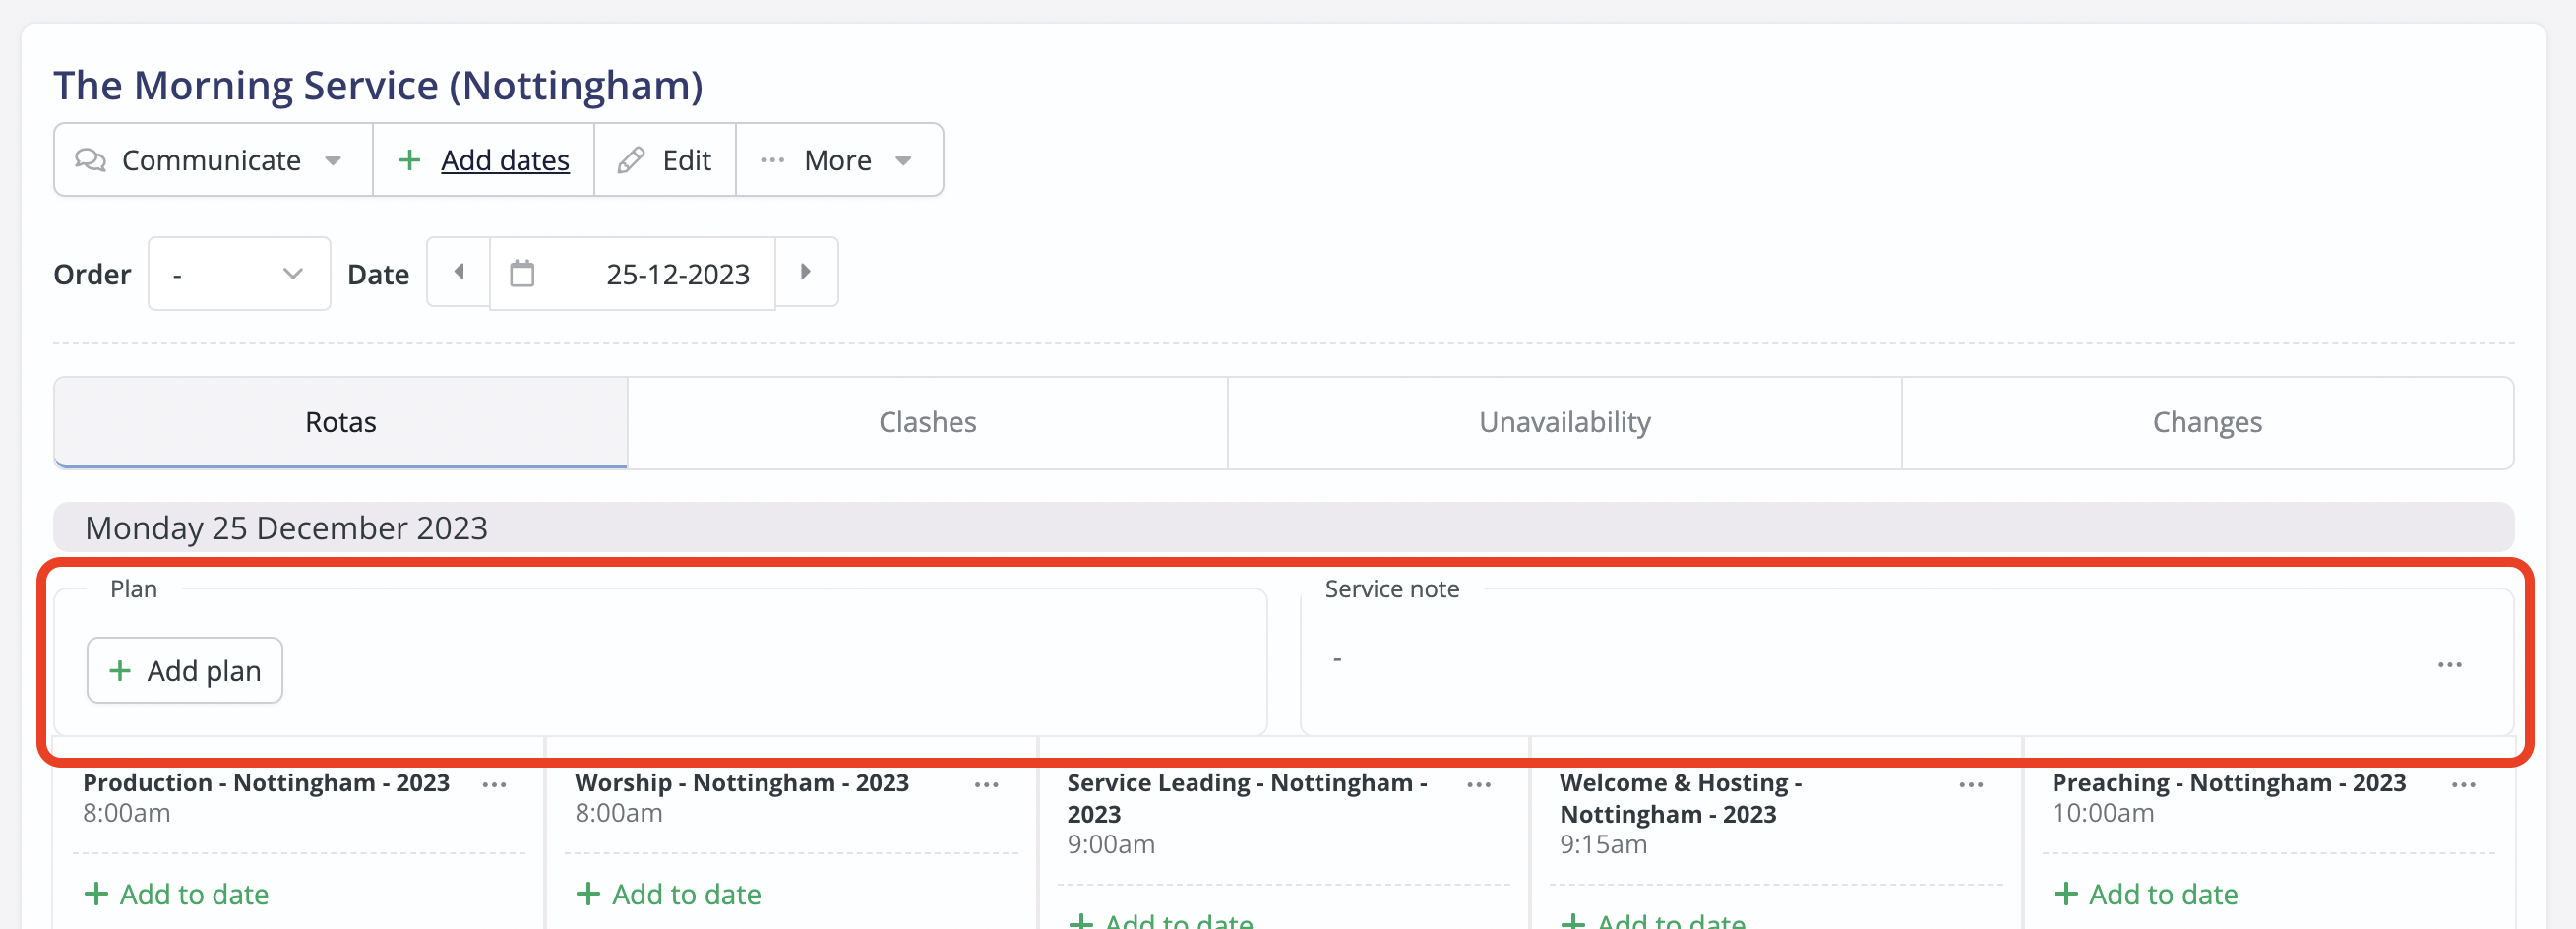Click the previous date arrow
This screenshot has width=2576, height=929.
(x=458, y=272)
